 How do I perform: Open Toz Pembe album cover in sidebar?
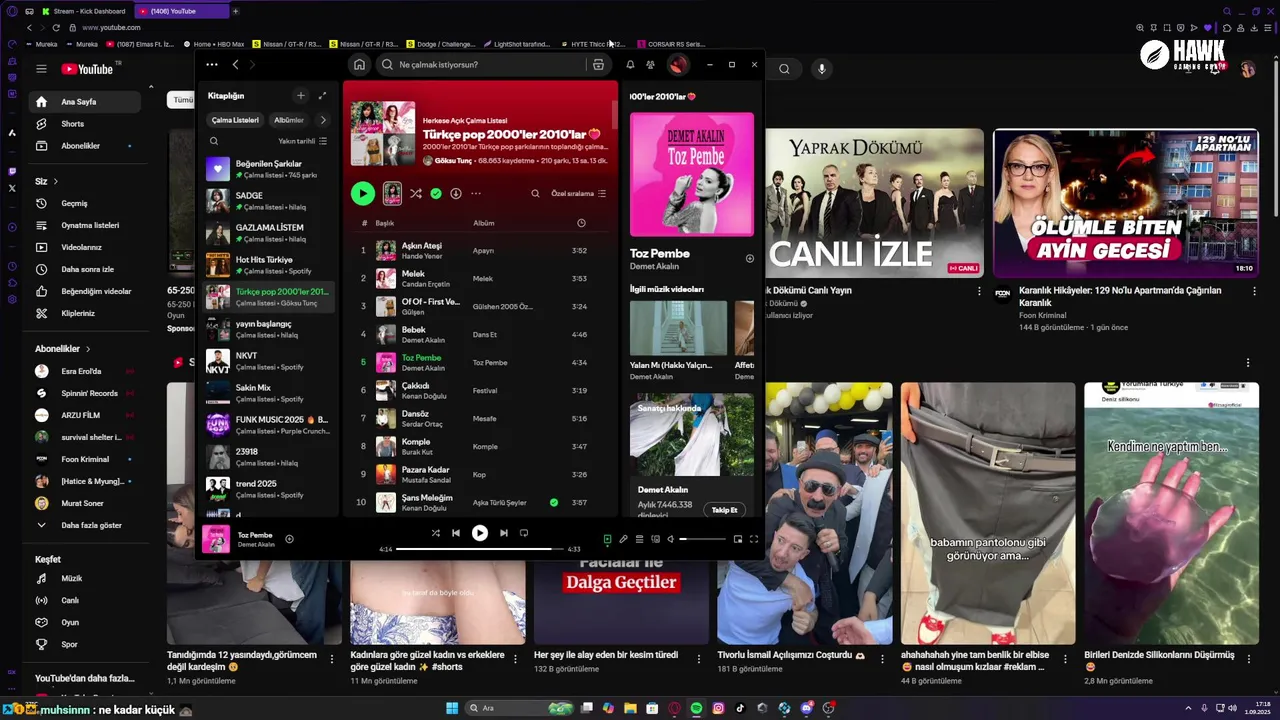click(692, 174)
